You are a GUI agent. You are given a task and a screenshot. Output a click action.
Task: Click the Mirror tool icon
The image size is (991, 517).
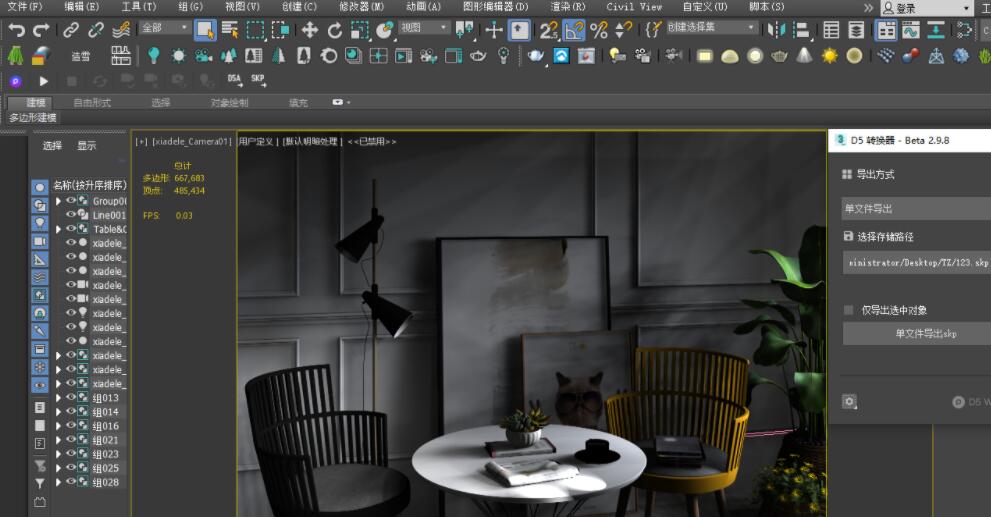tap(776, 30)
